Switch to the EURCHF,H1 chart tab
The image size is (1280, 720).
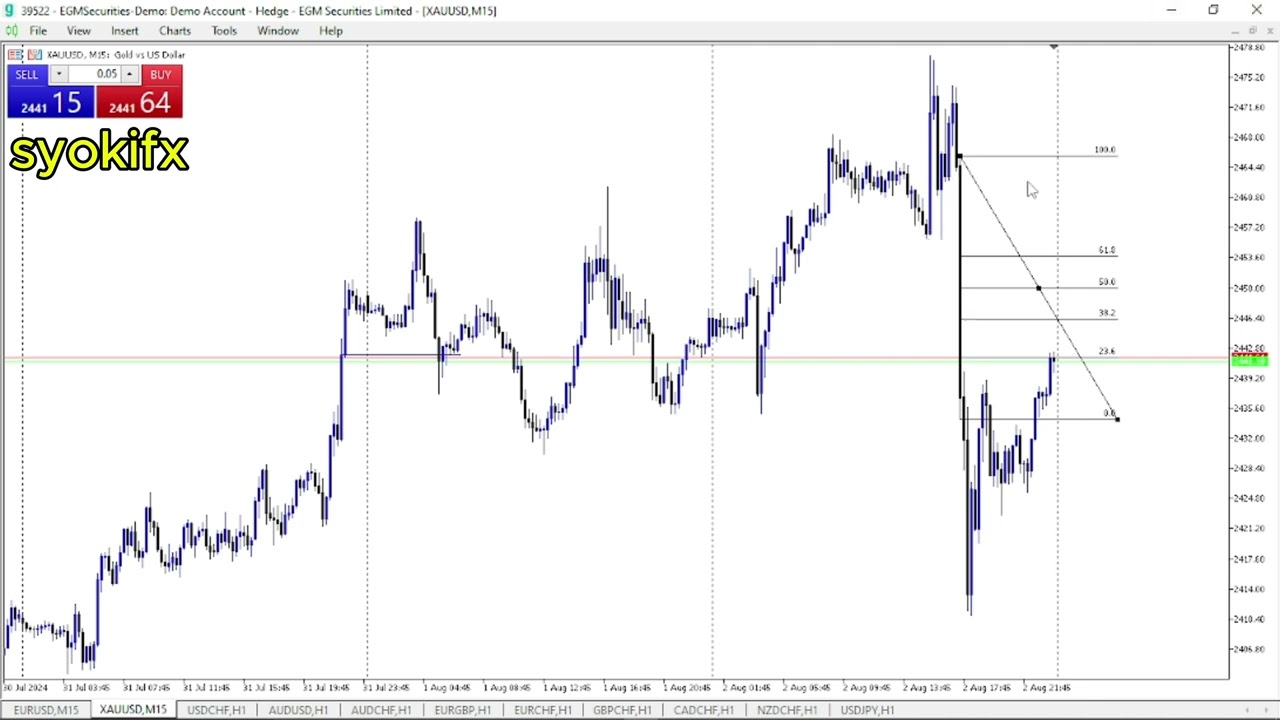click(543, 710)
